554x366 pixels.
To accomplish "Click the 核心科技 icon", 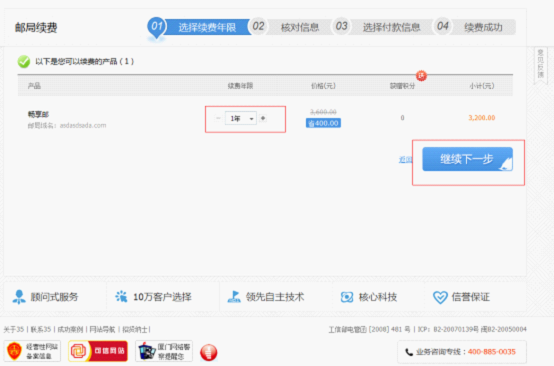I will (x=347, y=297).
